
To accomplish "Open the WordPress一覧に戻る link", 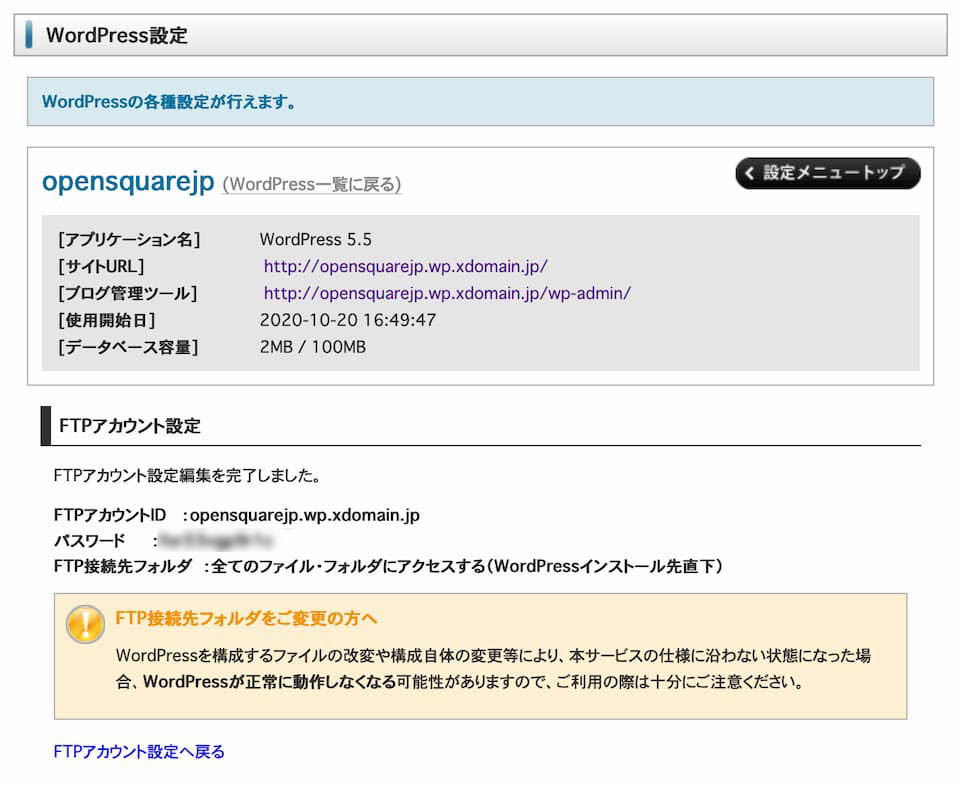I will pos(312,184).
